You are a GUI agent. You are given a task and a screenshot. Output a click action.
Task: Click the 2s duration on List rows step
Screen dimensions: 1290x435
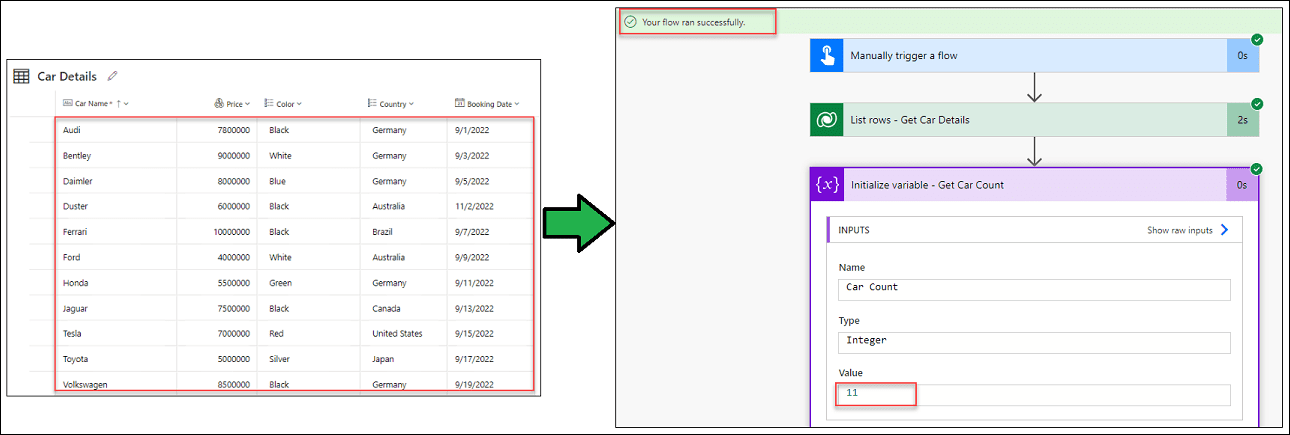pyautogui.click(x=1243, y=120)
